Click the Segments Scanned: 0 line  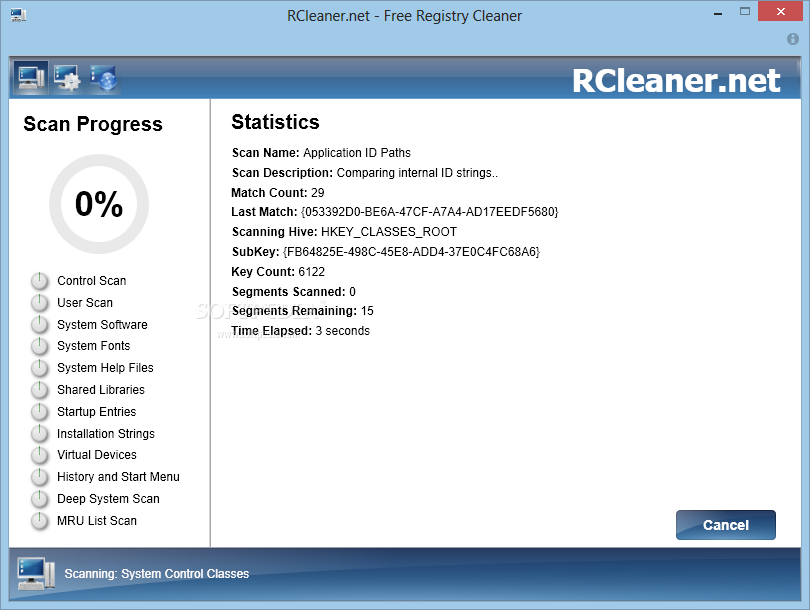(293, 292)
